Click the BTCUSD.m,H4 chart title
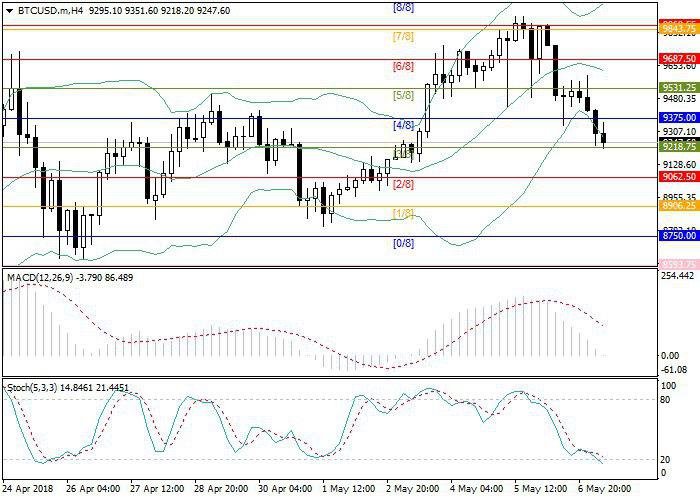The image size is (700, 500). [x=43, y=8]
